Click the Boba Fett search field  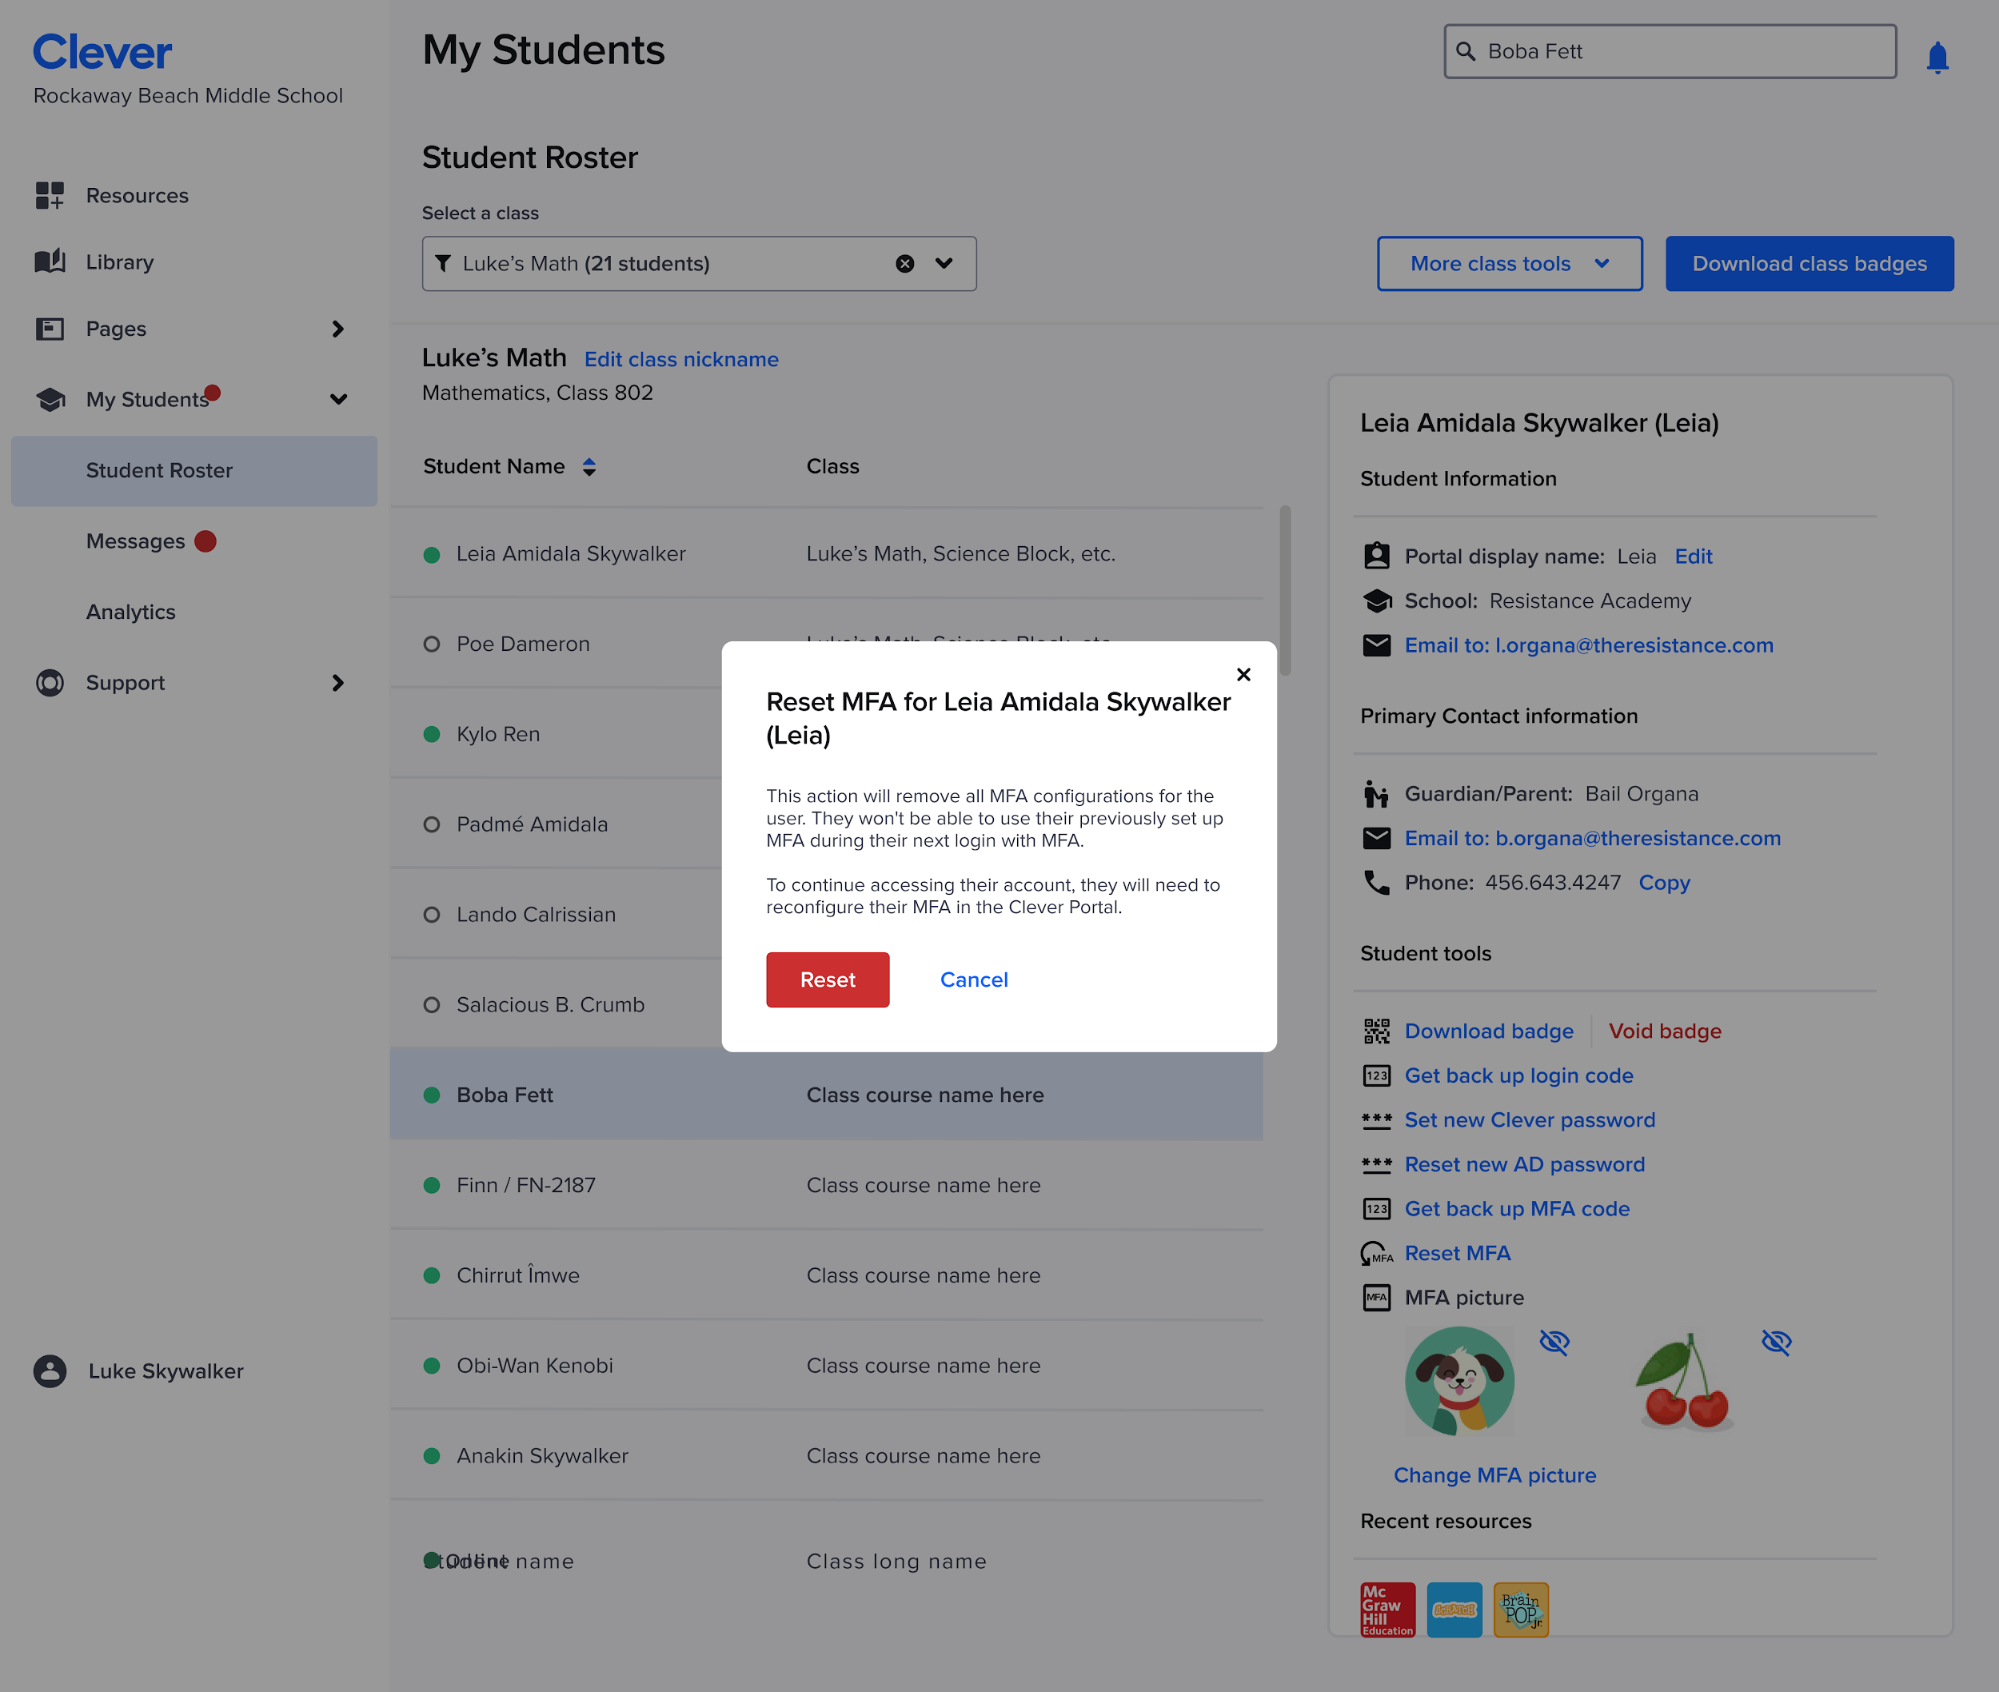tap(1668, 51)
